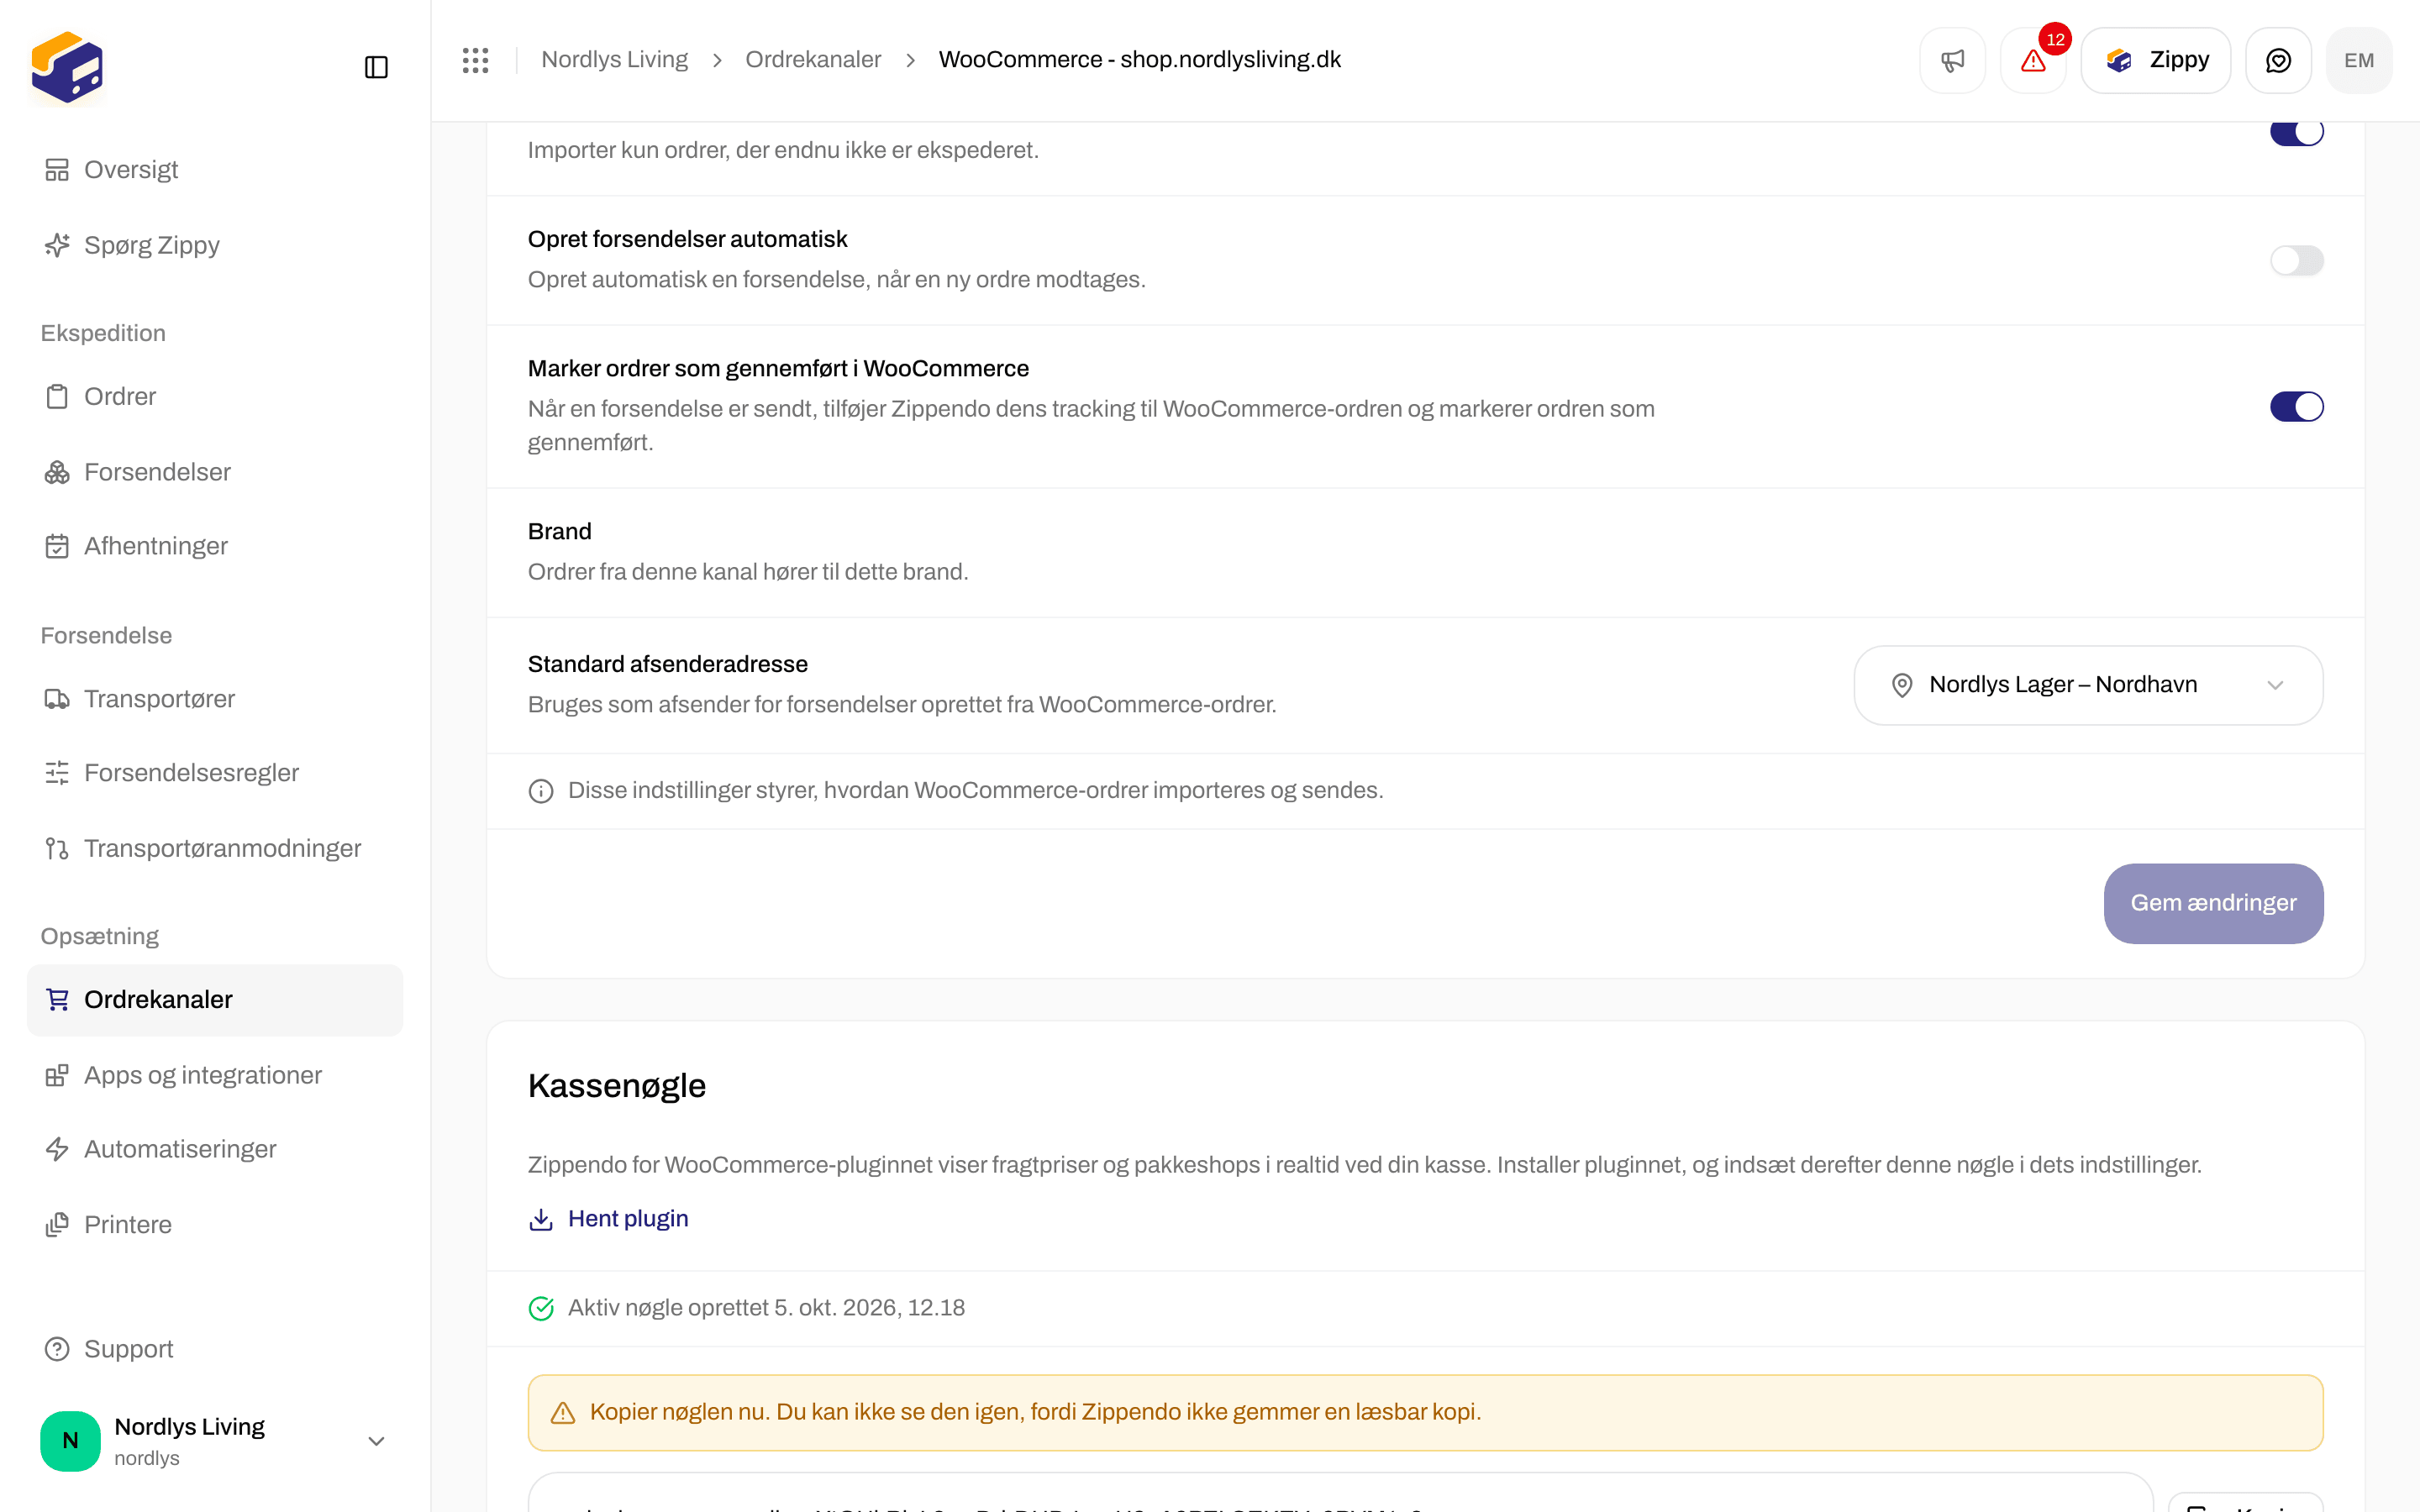2420x1512 pixels.
Task: Click the Gem ændringer button
Action: point(2213,903)
